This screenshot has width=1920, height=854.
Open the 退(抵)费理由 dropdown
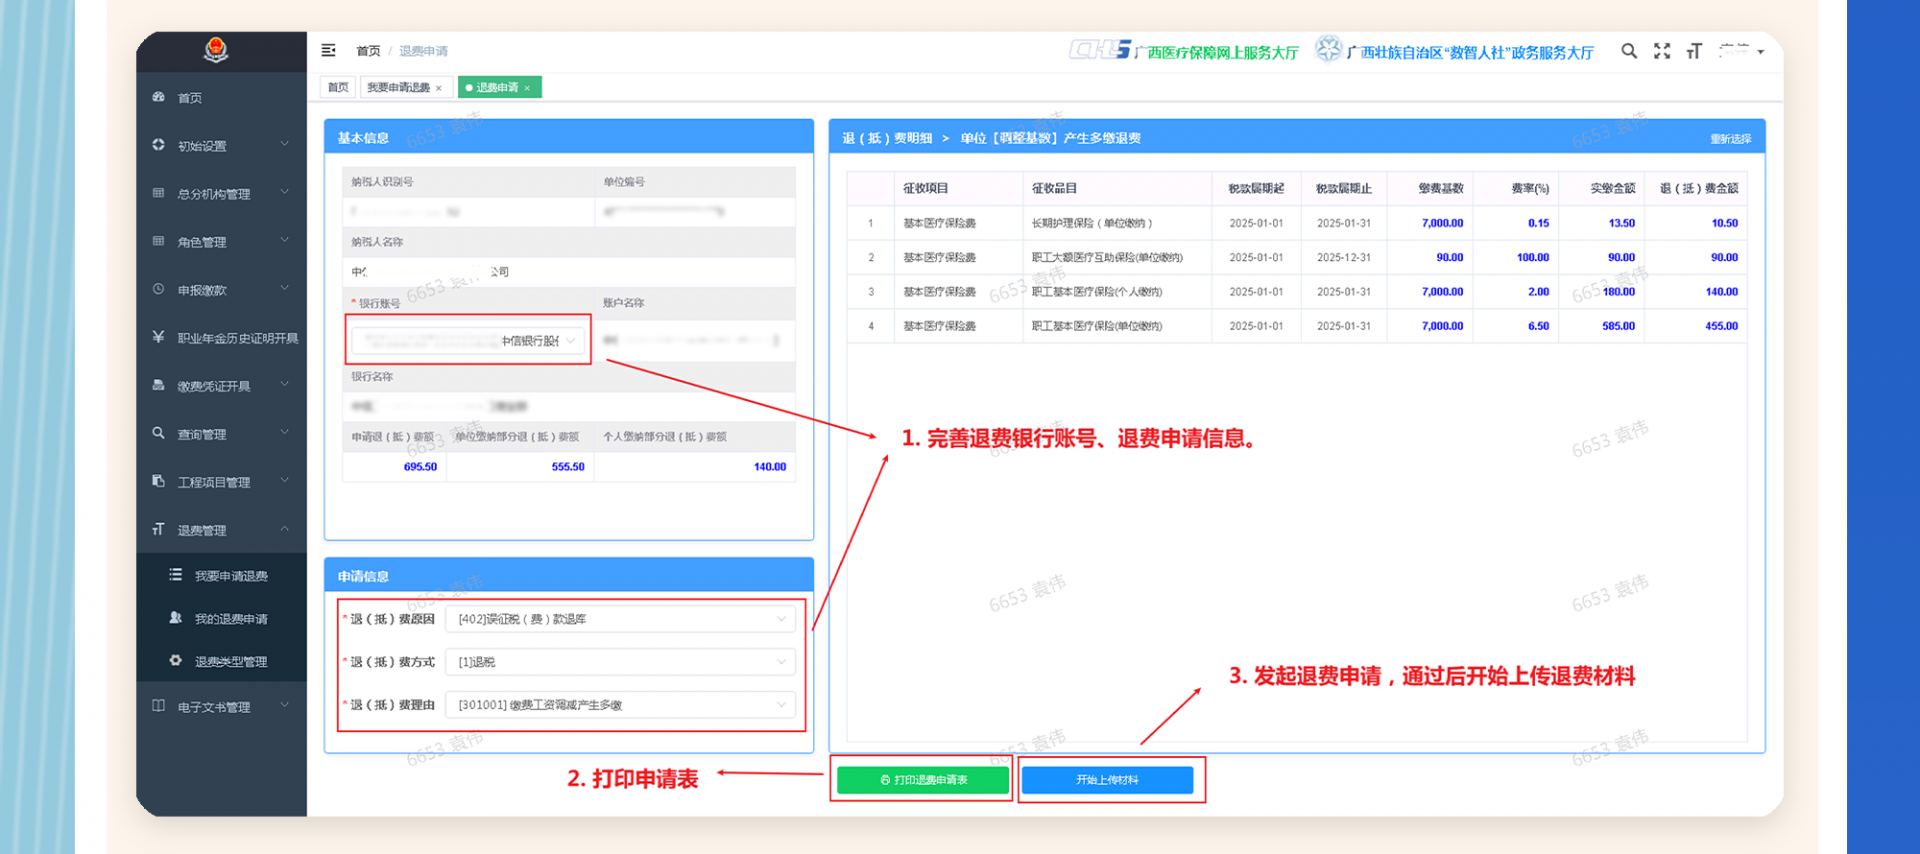pyautogui.click(x=619, y=705)
